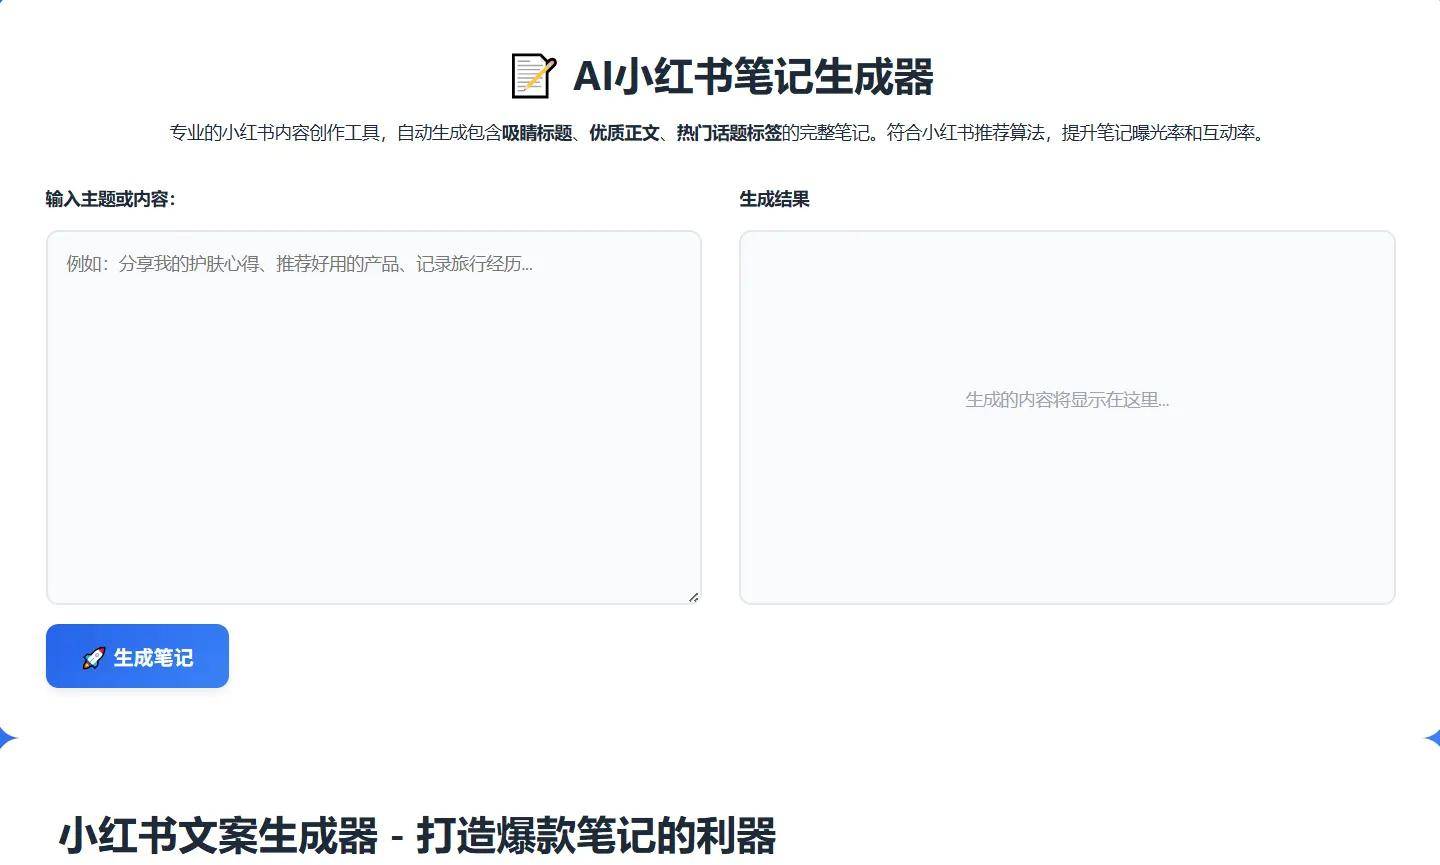The image size is (1440, 865).
Task: Click the 专业的小红书内容创作工具 intro text
Action: (x=275, y=133)
